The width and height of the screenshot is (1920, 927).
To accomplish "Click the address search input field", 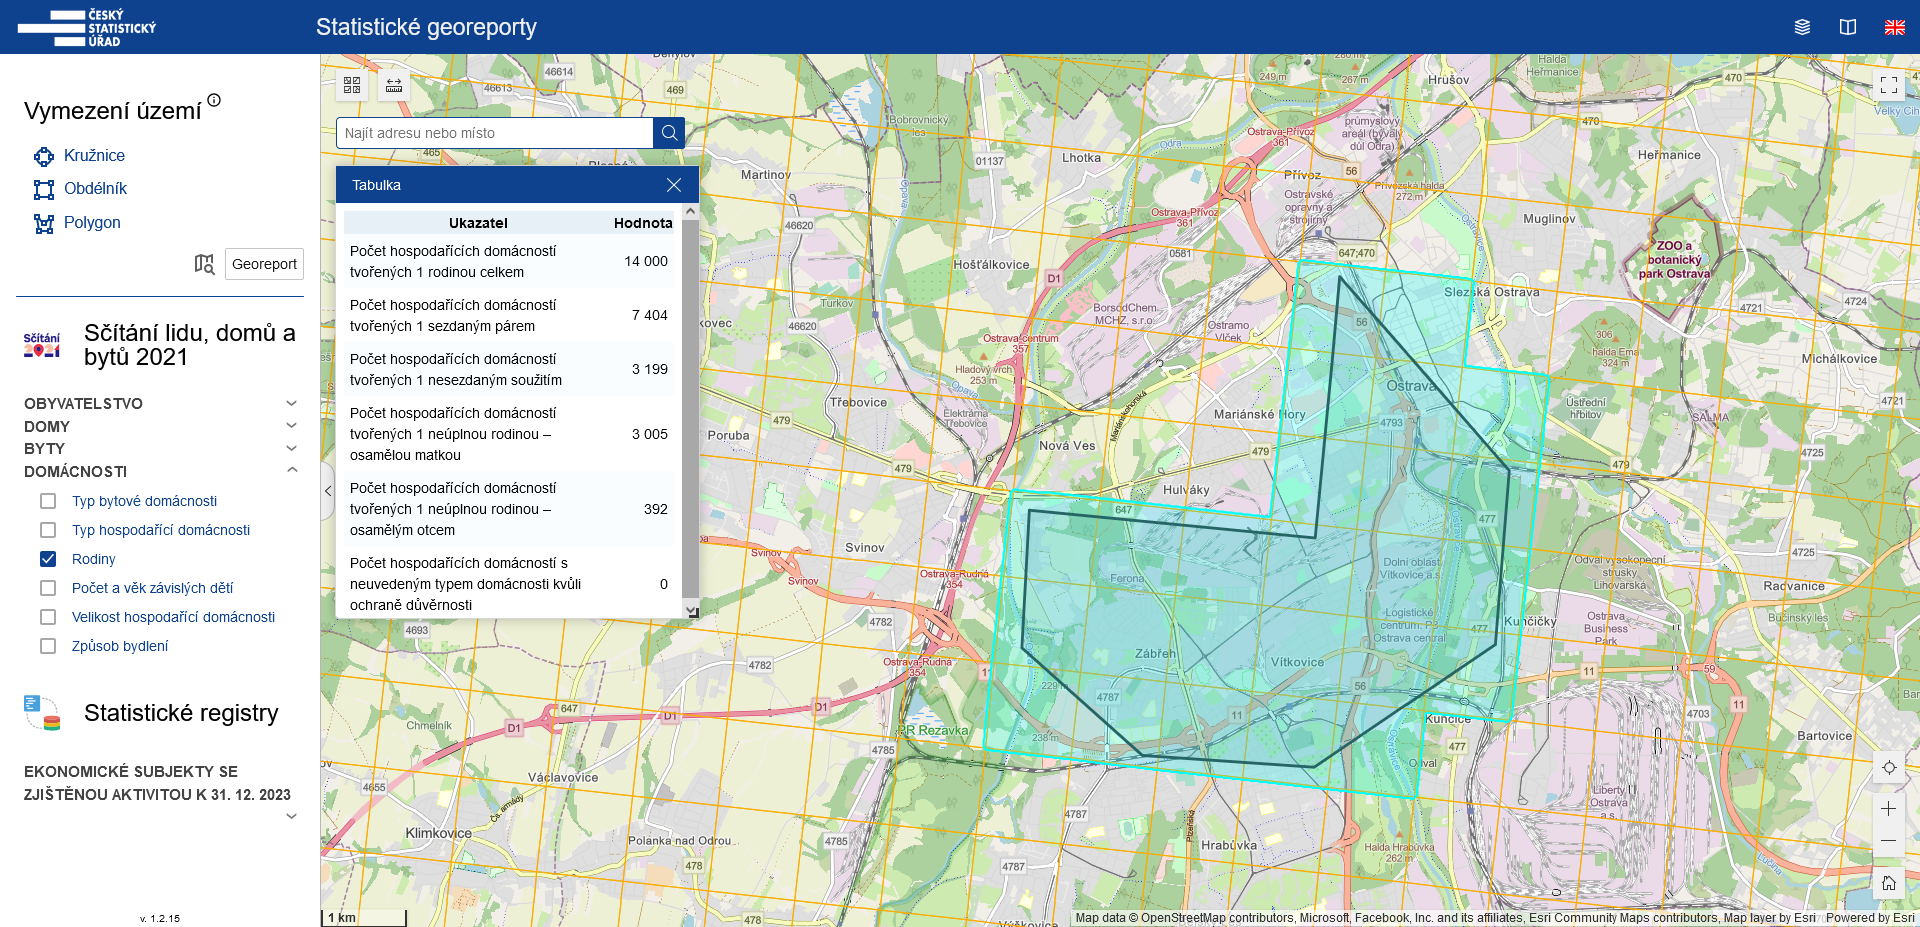I will tap(495, 133).
